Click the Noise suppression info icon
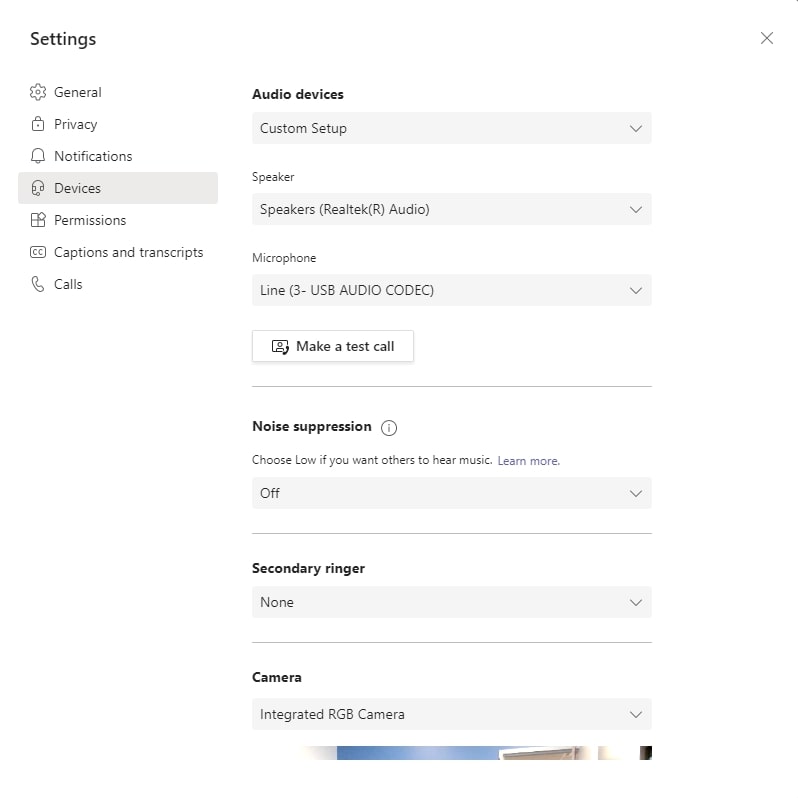Viewport: 798px width, 798px height. (x=389, y=428)
